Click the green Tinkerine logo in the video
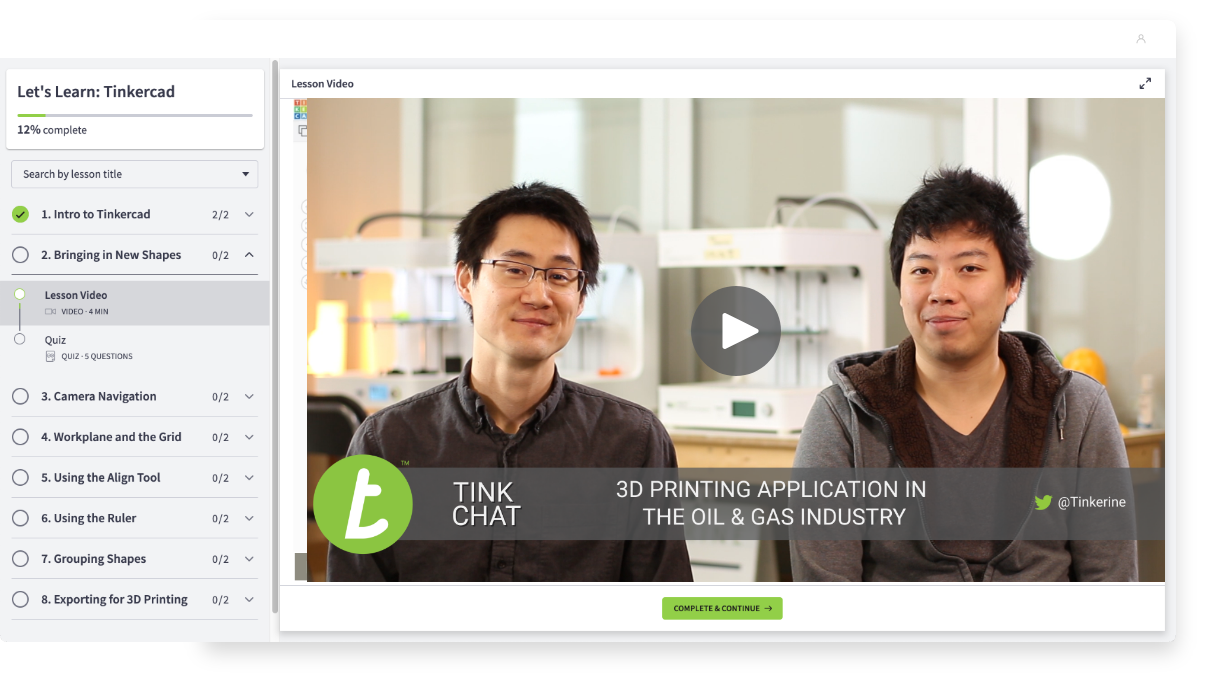This screenshot has height=682, width=1206. click(x=363, y=504)
